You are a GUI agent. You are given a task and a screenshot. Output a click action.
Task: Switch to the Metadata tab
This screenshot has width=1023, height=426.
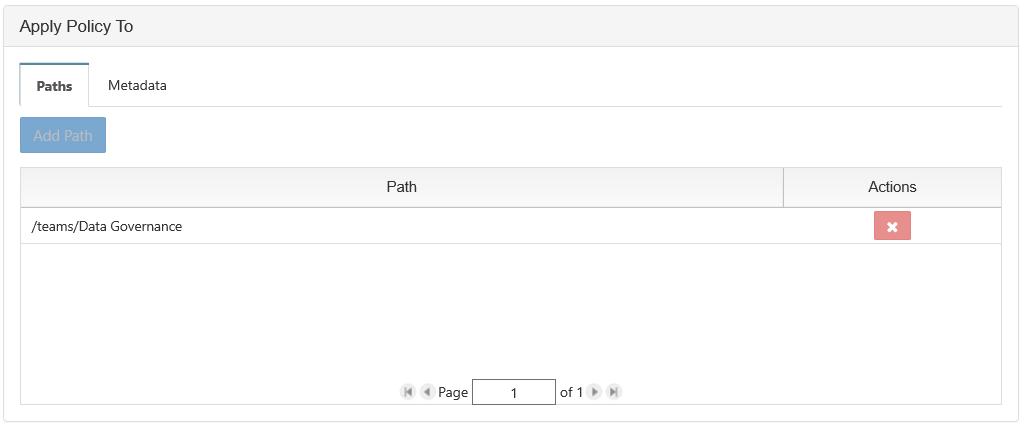pyautogui.click(x=137, y=86)
